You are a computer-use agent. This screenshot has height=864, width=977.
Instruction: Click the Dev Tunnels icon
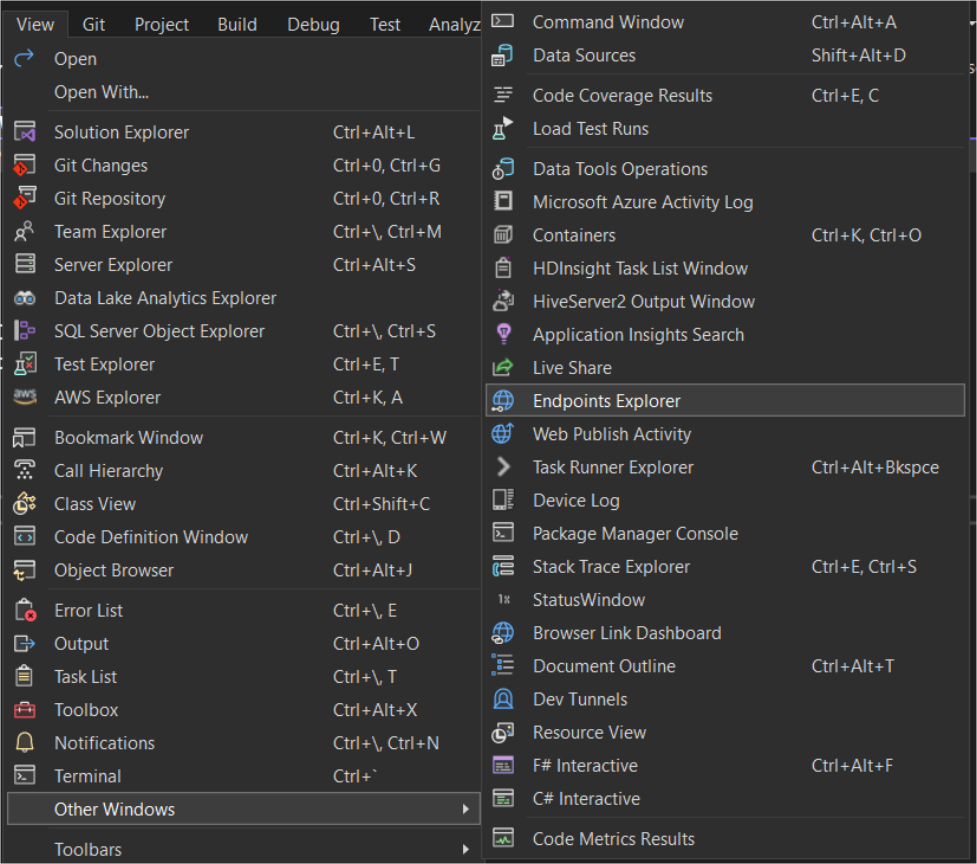point(503,699)
